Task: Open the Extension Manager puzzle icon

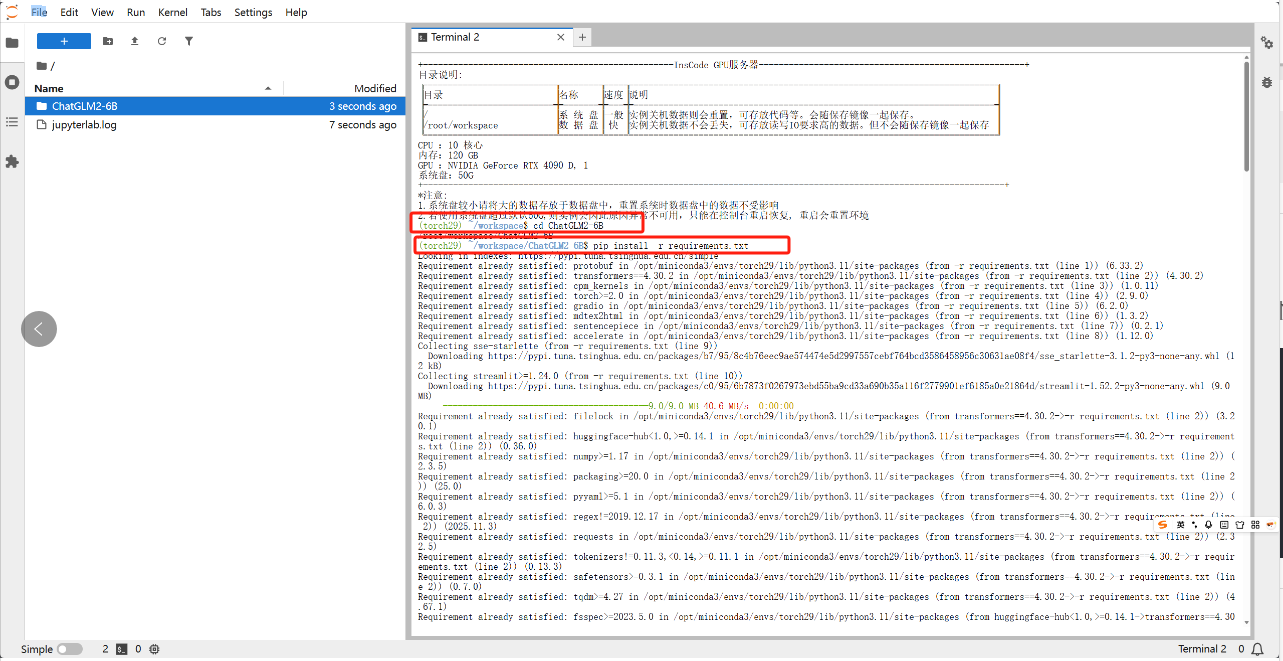Action: (x=12, y=161)
